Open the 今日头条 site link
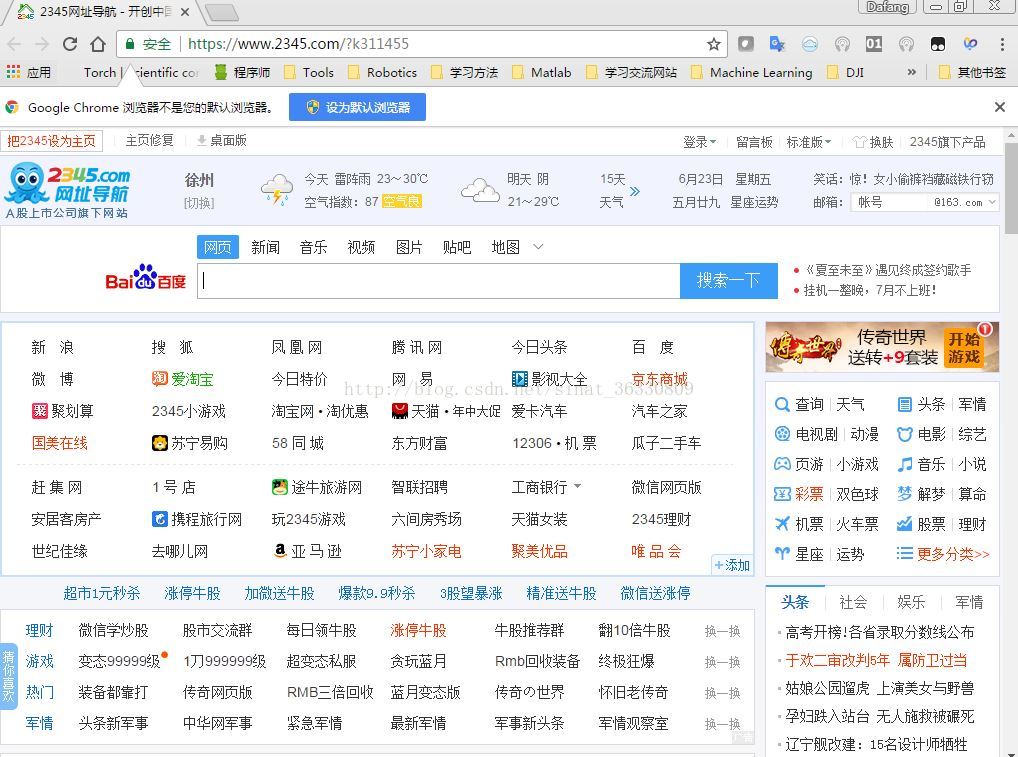Viewport: 1018px width, 757px height. (x=540, y=347)
